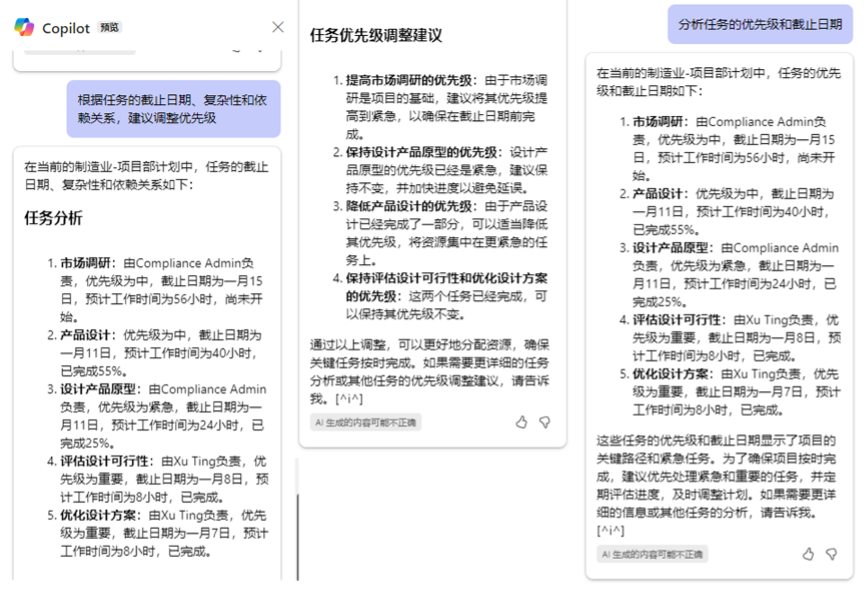Click the AI disclaimer label in the right panel

[x=652, y=554]
